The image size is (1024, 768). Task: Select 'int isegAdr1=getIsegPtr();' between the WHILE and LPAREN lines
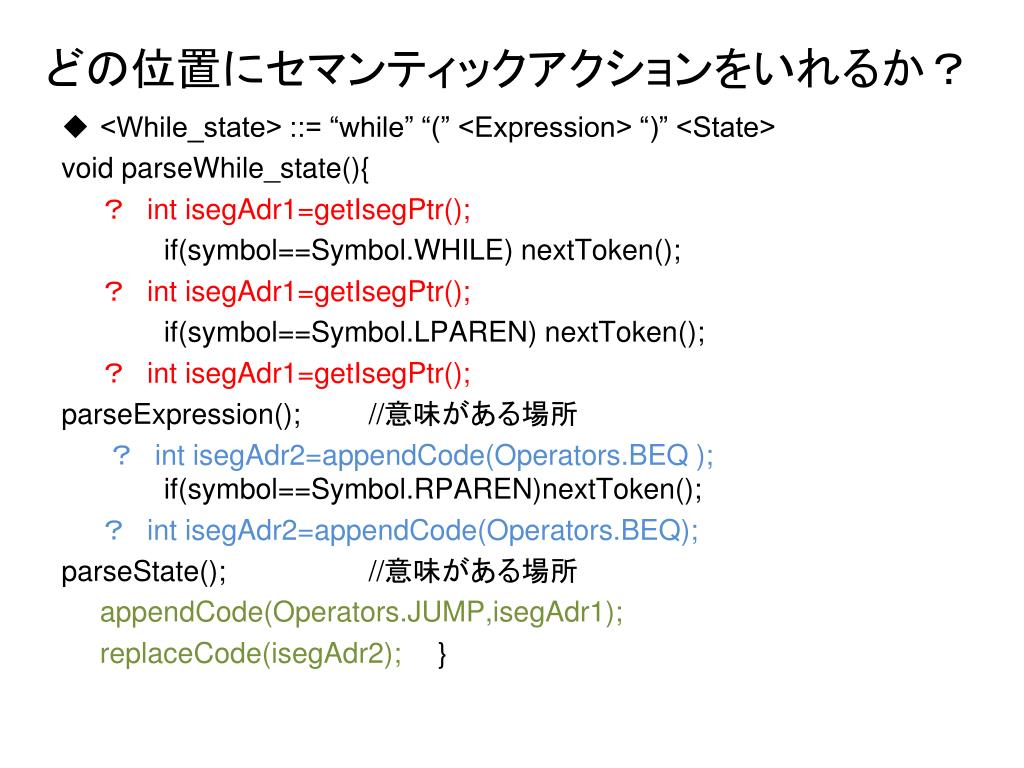click(308, 292)
